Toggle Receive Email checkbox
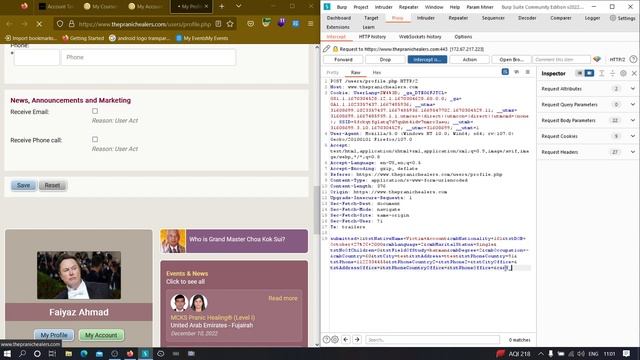Screen dimensions: 640x360 [x=95, y=111]
